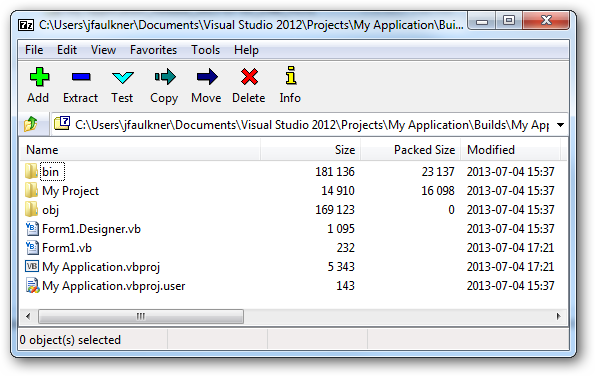The height and width of the screenshot is (376, 595).
Task: Click packed size value 23 137
Action: (x=438, y=172)
